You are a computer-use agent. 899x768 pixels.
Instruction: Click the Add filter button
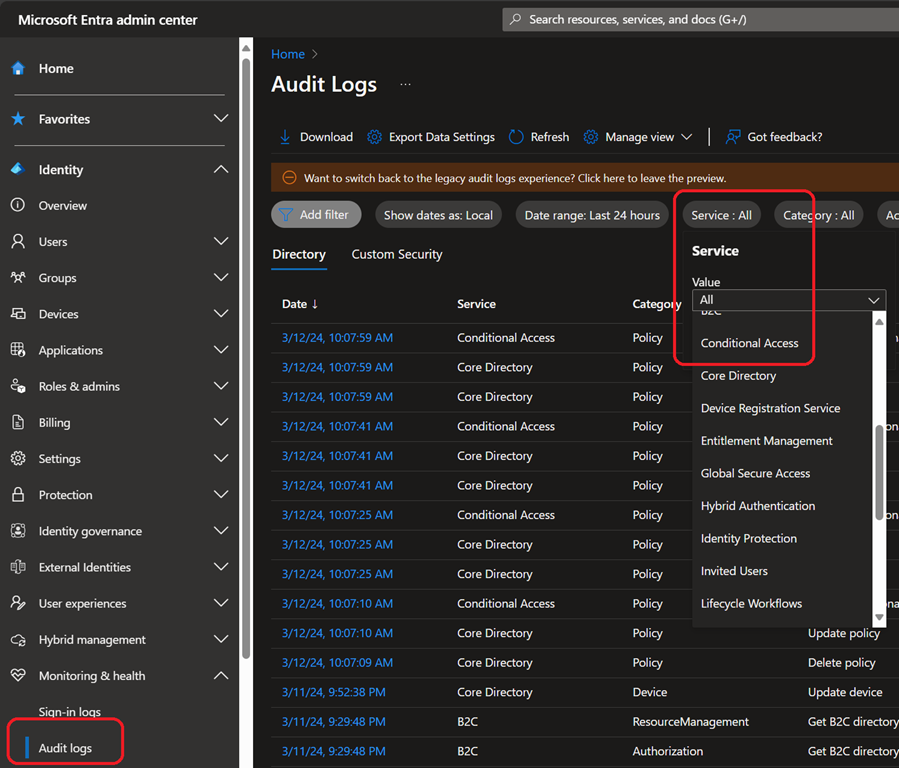[315, 215]
